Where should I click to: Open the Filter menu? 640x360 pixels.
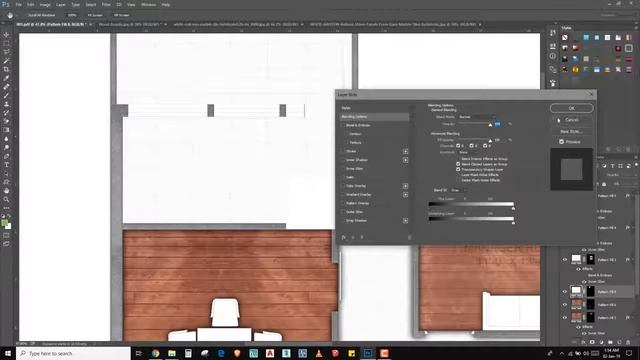(x=106, y=4)
